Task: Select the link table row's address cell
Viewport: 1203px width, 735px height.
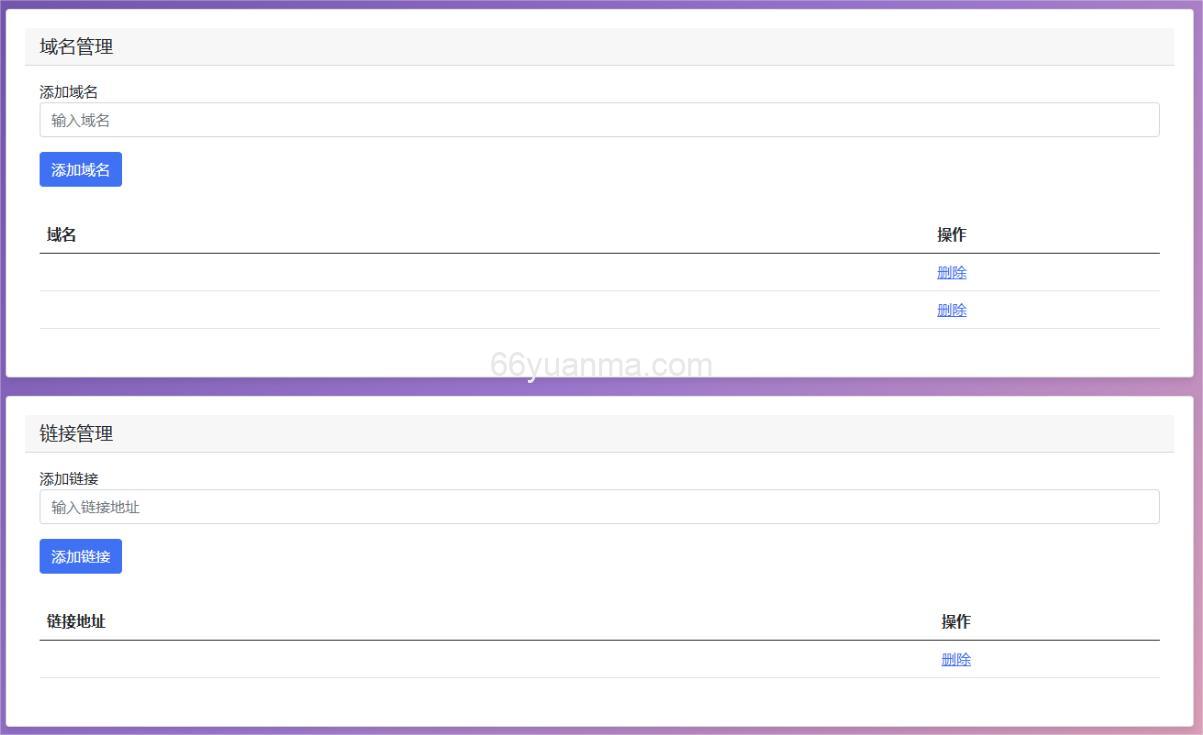Action: pyautogui.click(x=480, y=660)
